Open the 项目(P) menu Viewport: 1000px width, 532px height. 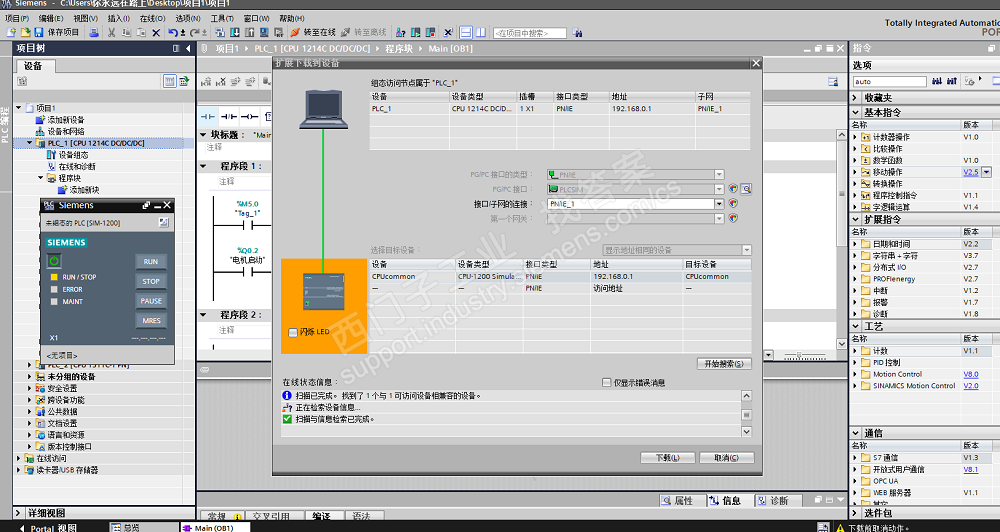17,18
